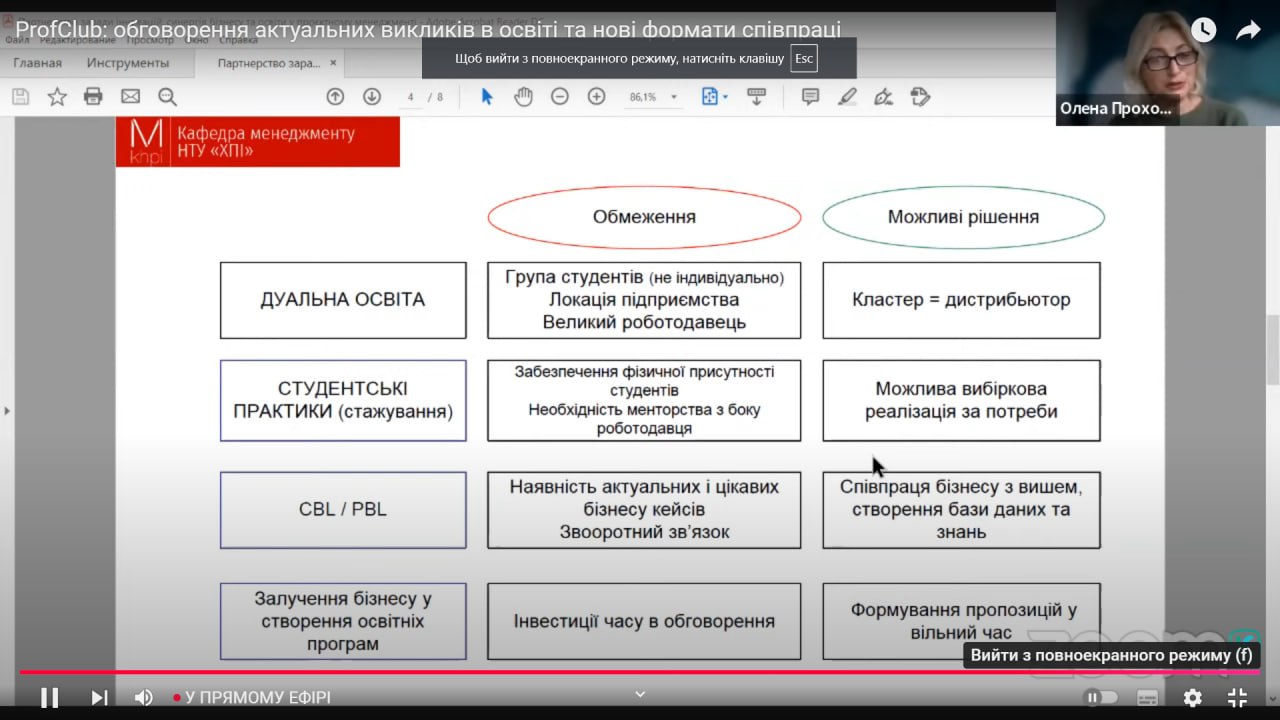
Task: Click the Обмеження oval heading
Action: 644,217
